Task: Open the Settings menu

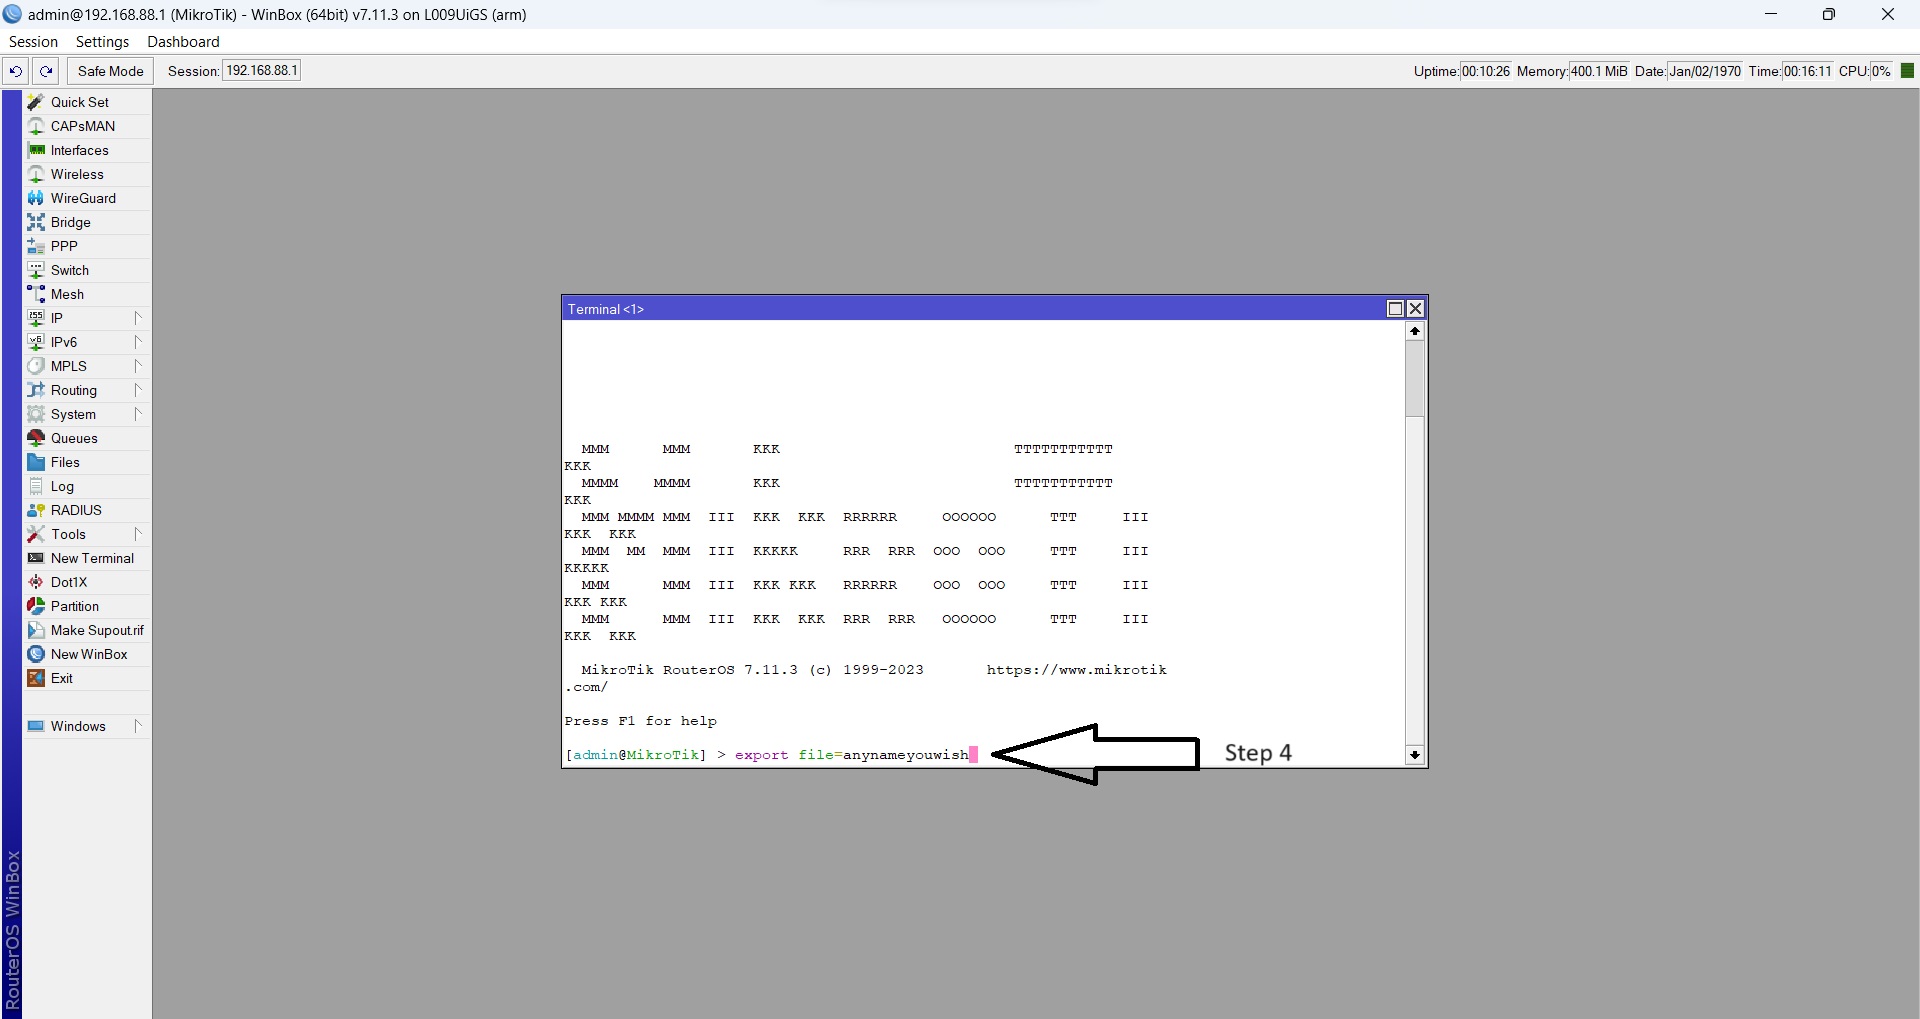Action: (x=102, y=42)
